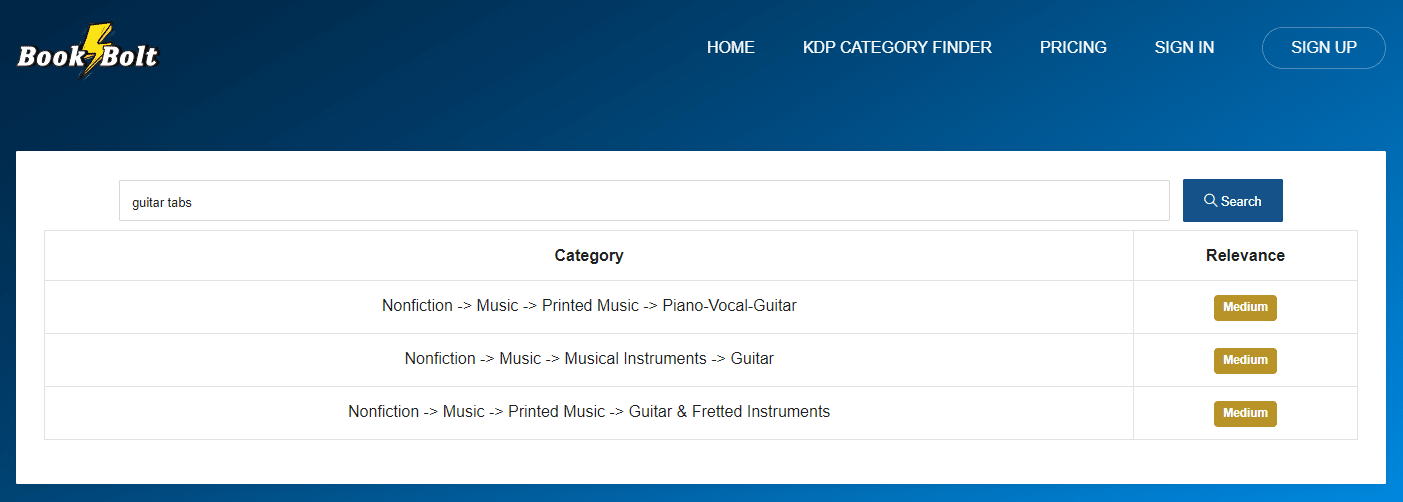Select the Guitar & Fretted Instruments row
The height and width of the screenshot is (502, 1403).
point(701,412)
